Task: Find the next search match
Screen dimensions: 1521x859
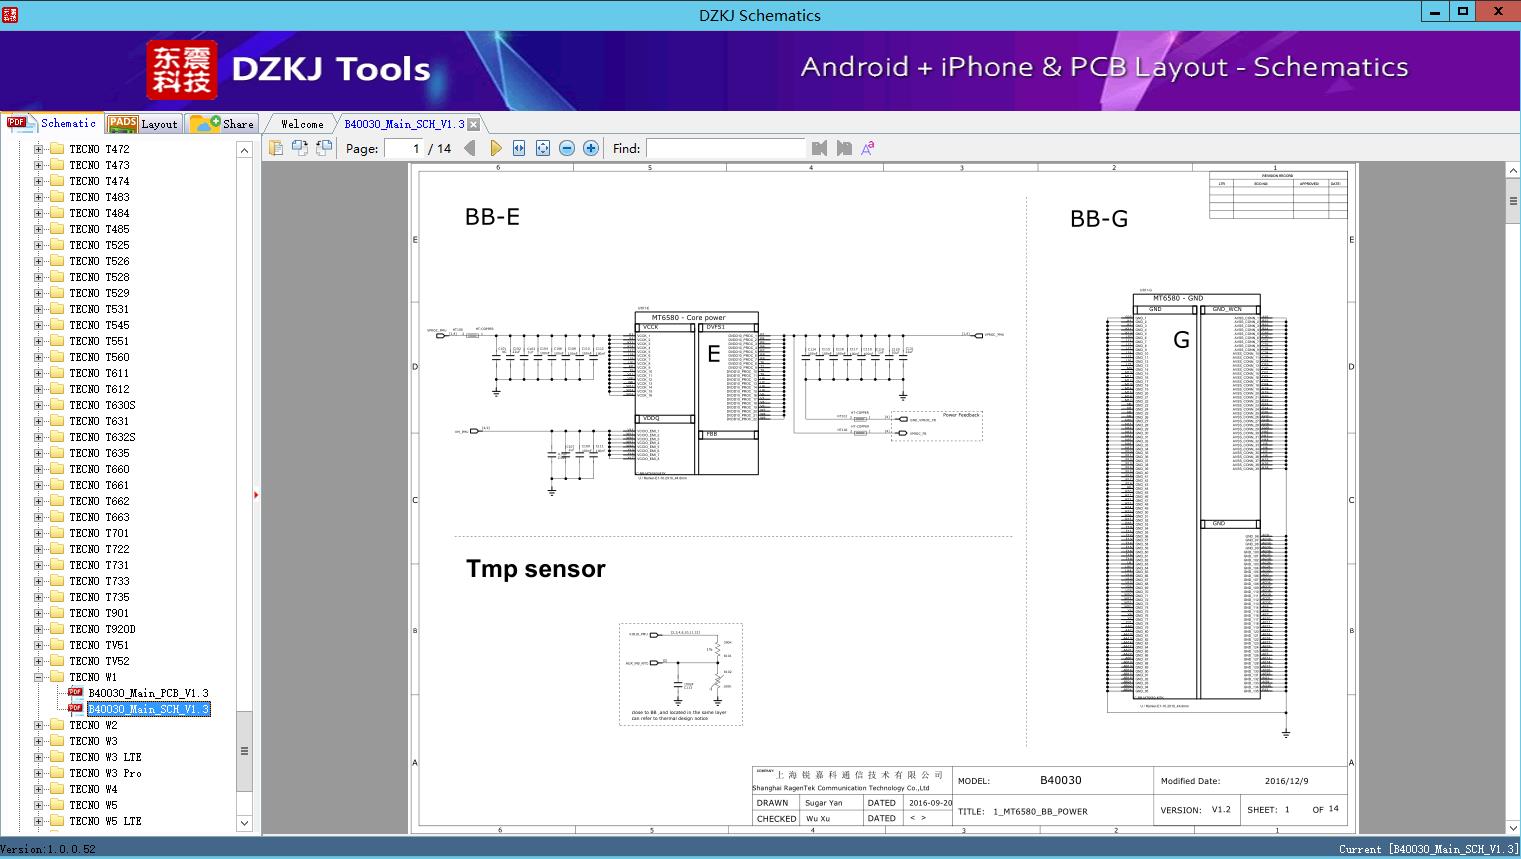Action: click(844, 148)
